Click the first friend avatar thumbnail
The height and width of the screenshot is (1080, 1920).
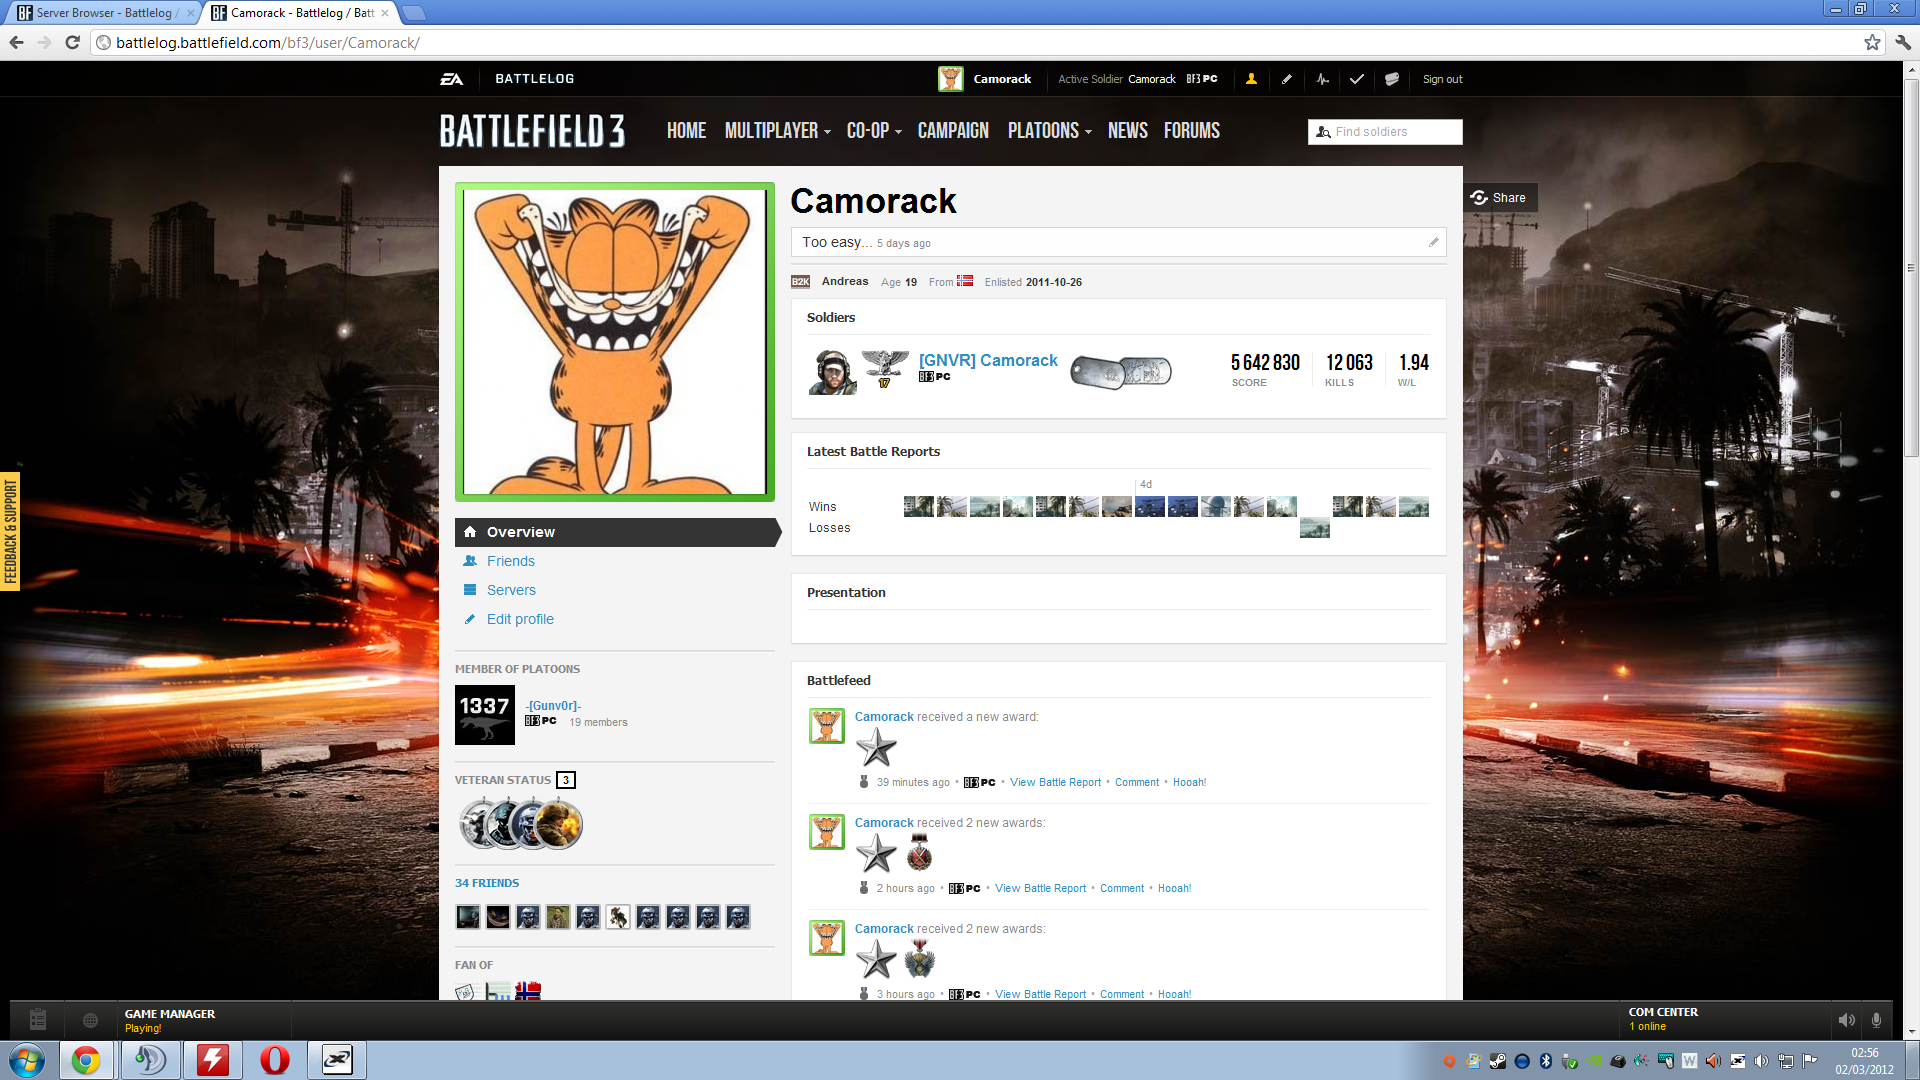(467, 917)
